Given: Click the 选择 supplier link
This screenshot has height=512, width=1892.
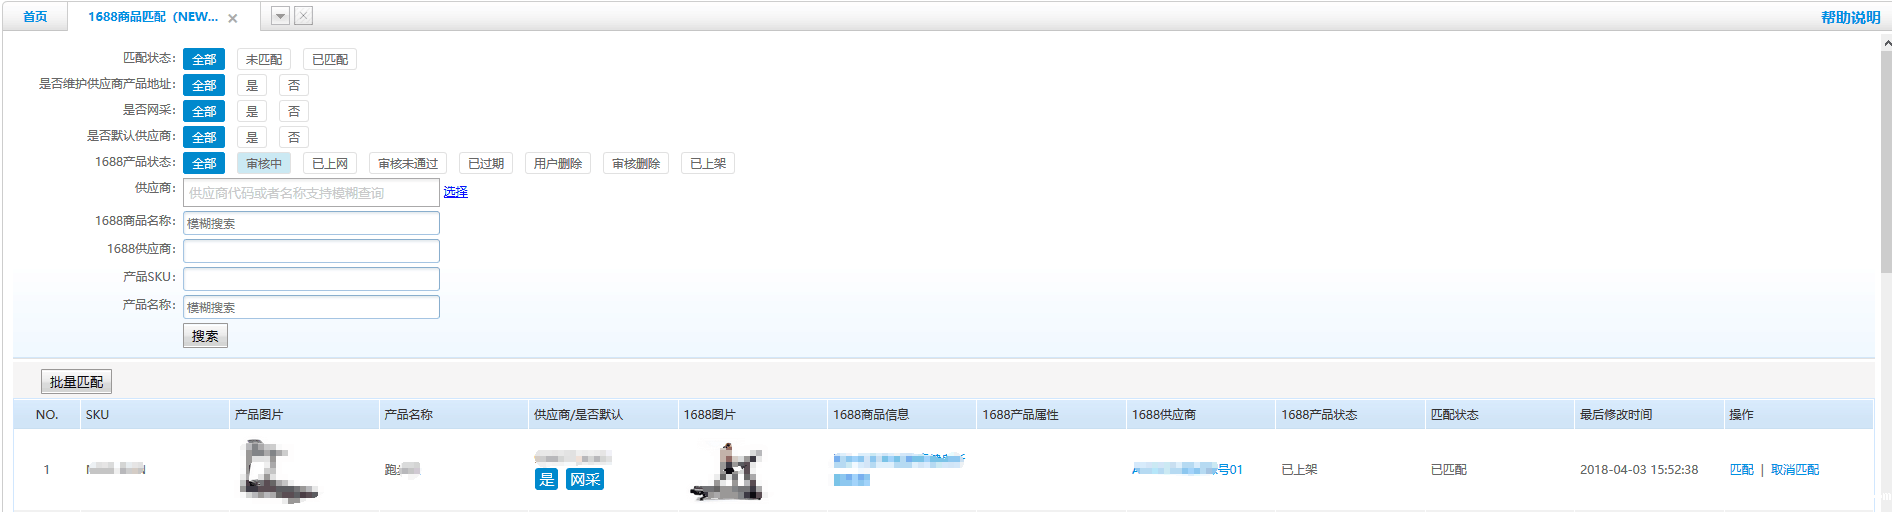Looking at the screenshot, I should pos(456,192).
